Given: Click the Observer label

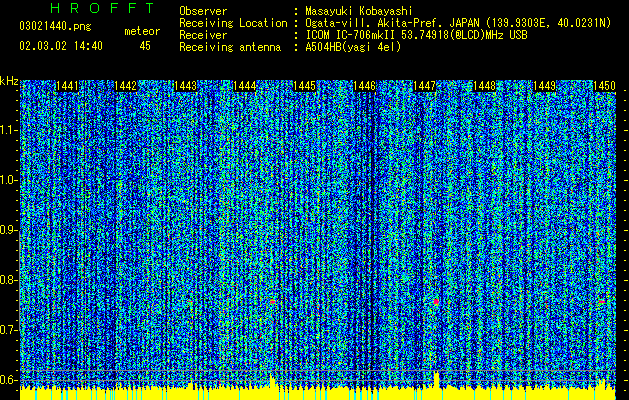Looking at the screenshot, I should click(203, 12).
